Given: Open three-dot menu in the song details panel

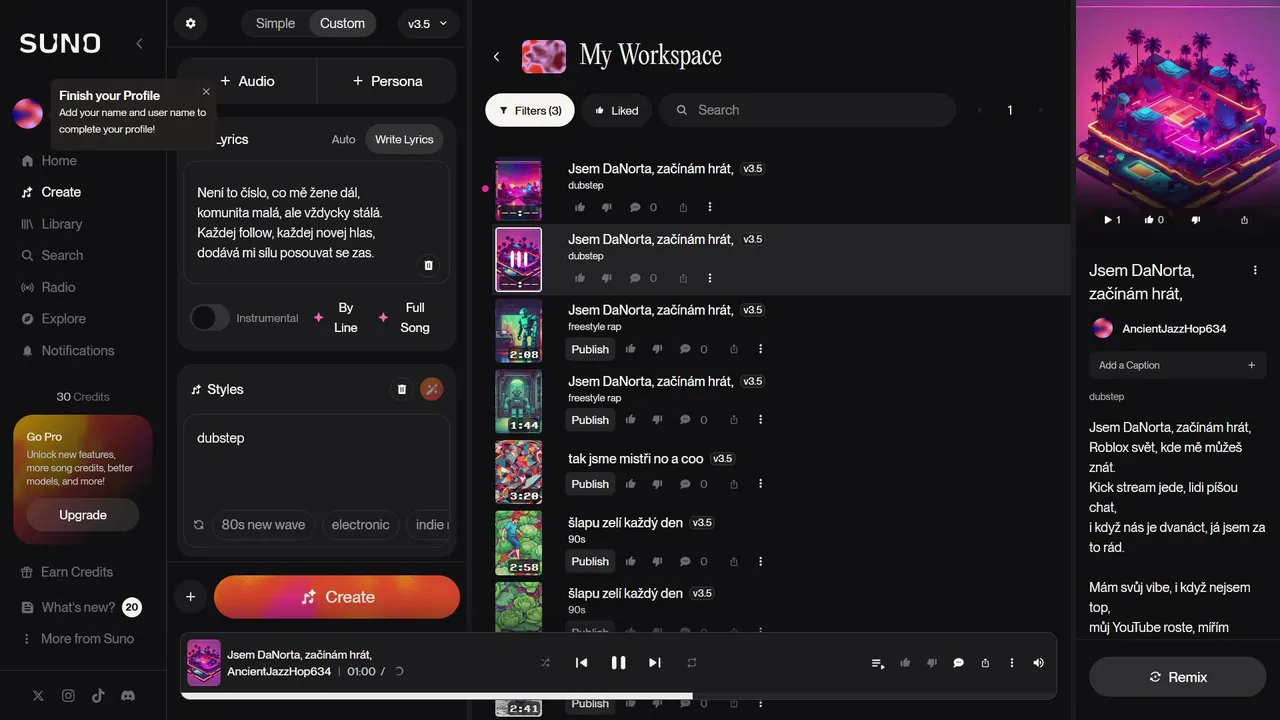Looking at the screenshot, I should [x=1255, y=270].
